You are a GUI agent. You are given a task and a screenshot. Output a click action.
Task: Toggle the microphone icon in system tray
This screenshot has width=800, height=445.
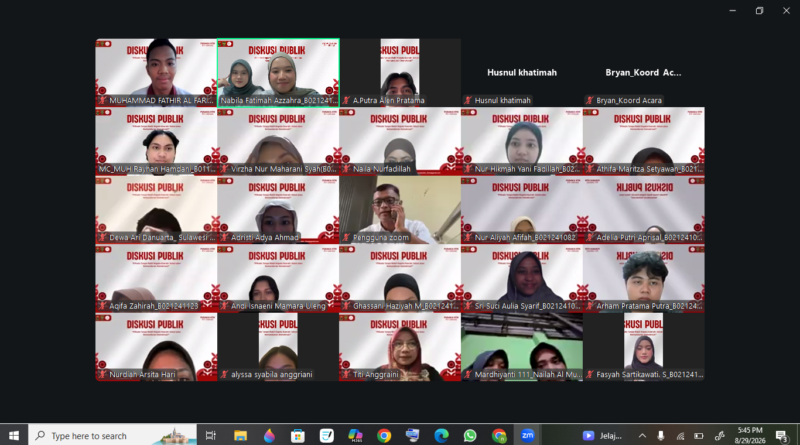tap(661, 436)
